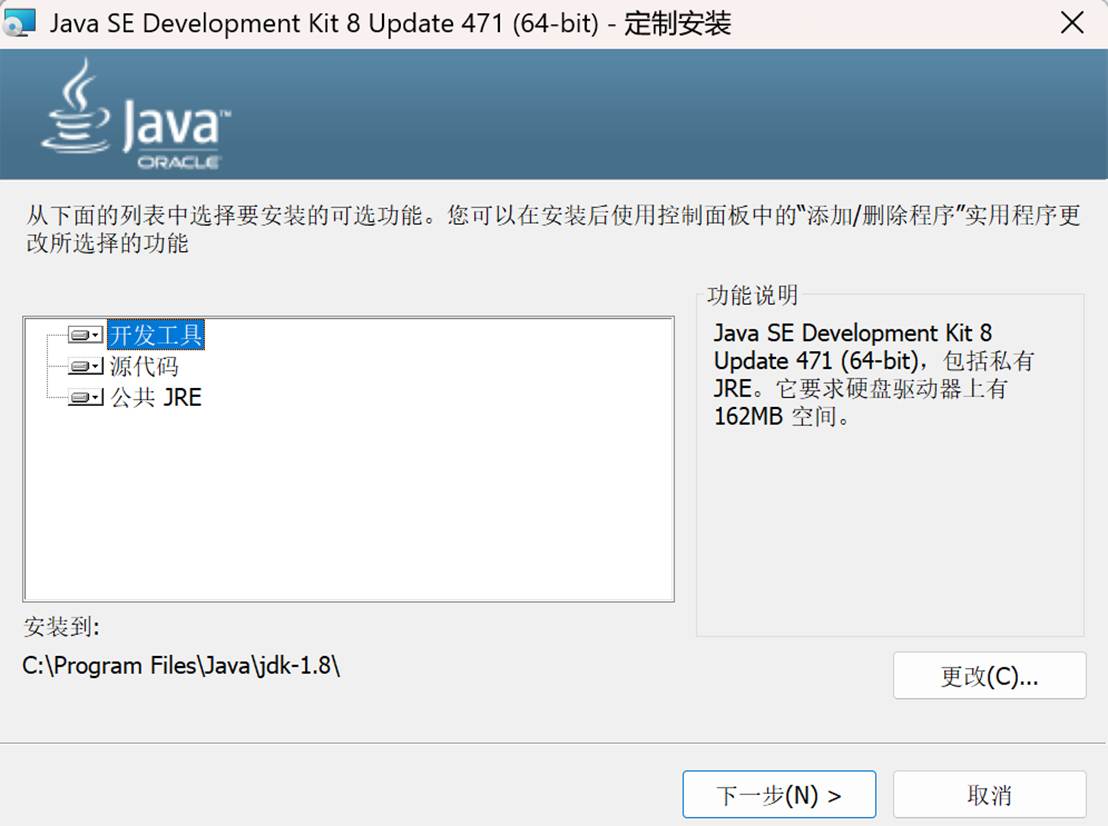Select the 公共 JRE tree item label
Image resolution: width=1108 pixels, height=826 pixels.
[156, 397]
